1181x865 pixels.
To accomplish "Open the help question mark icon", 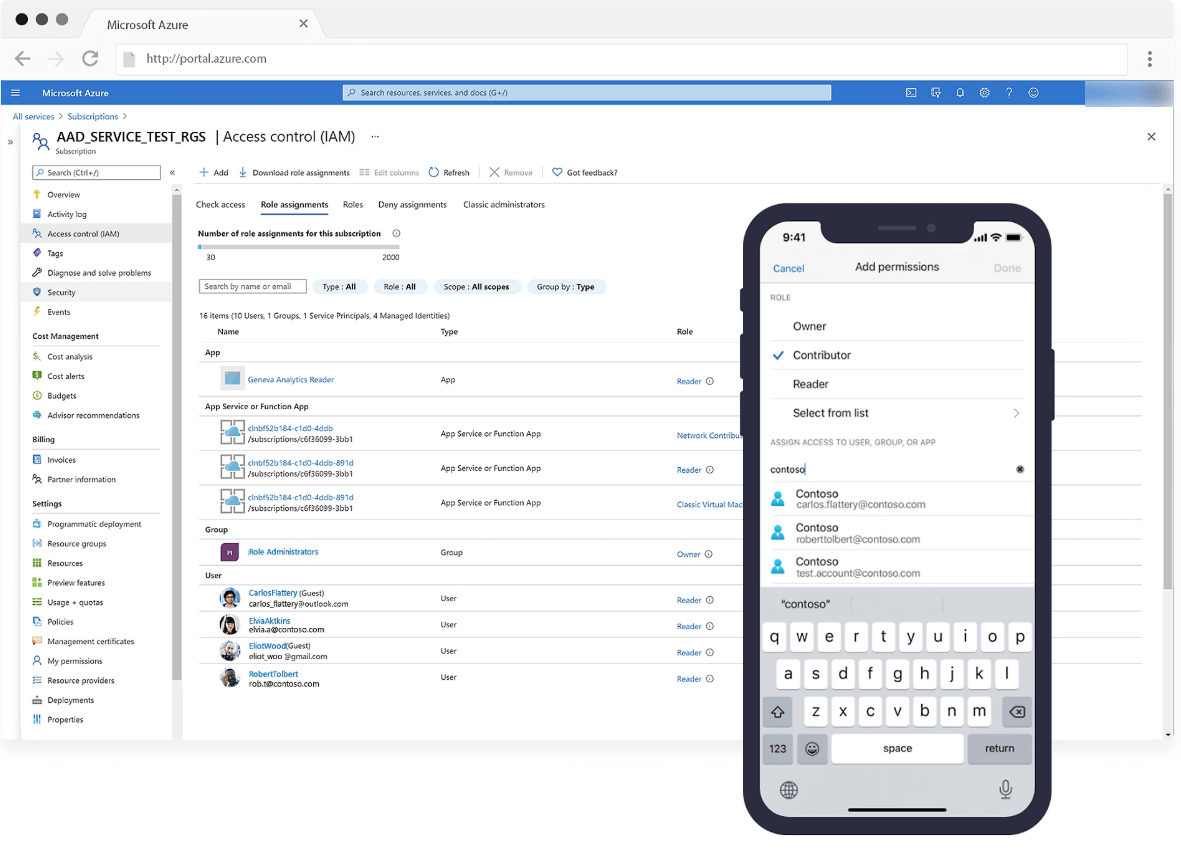I will pyautogui.click(x=1009, y=93).
